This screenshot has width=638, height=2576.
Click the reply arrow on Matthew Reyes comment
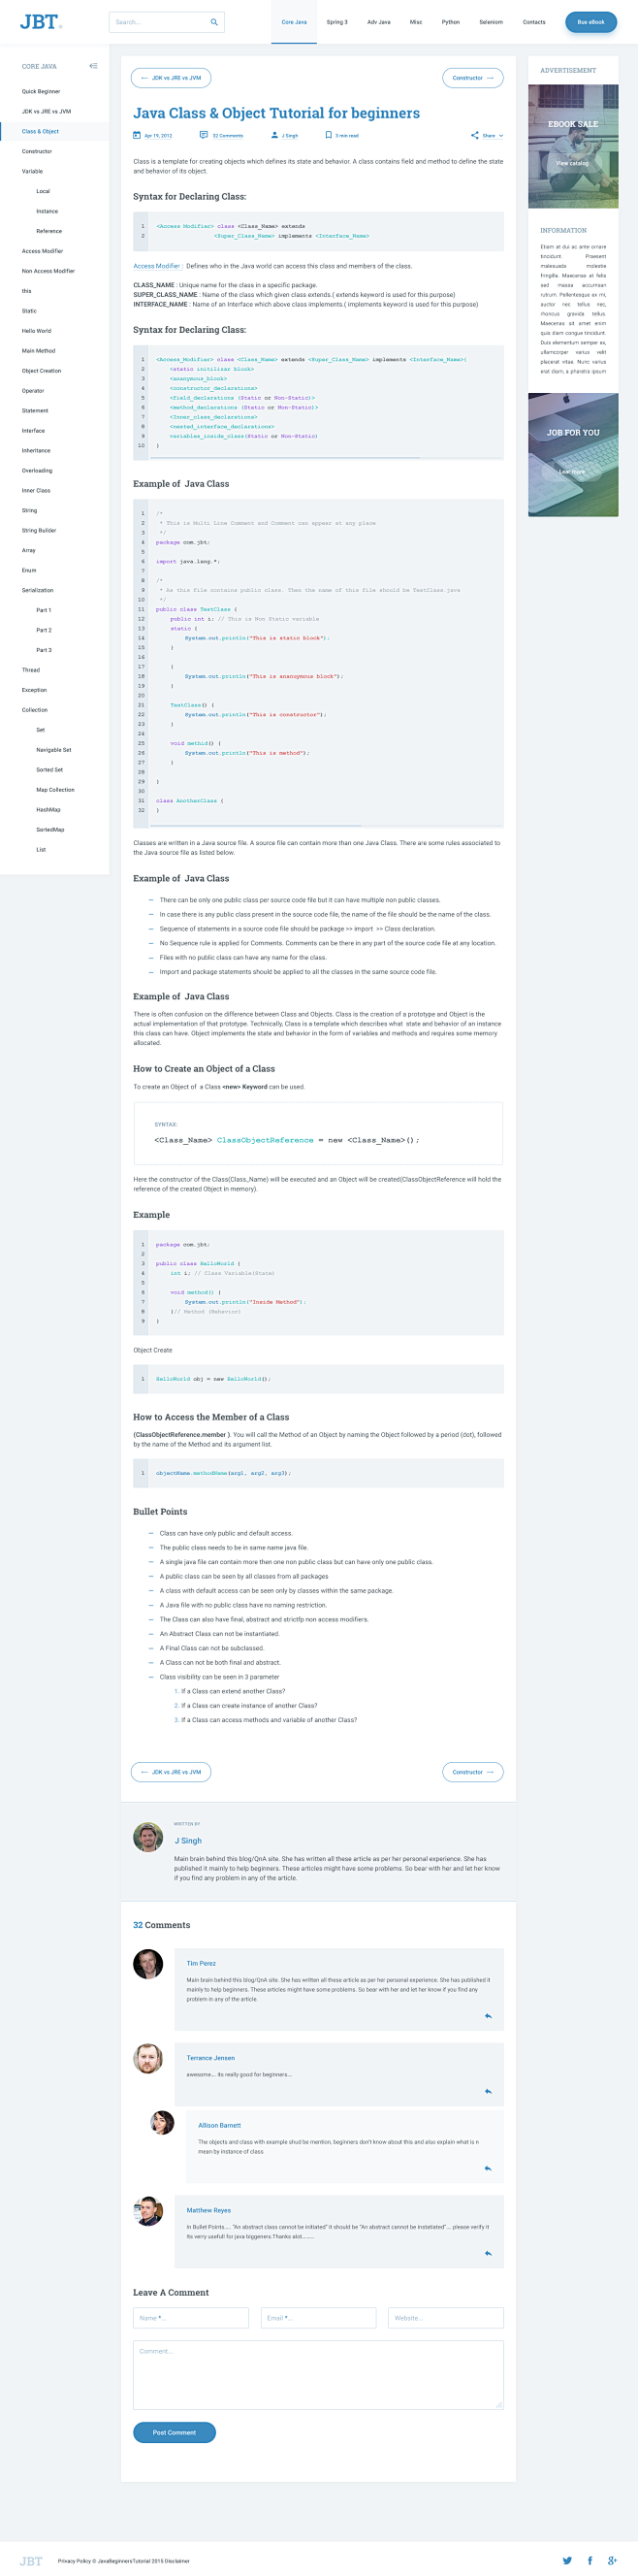coord(488,2253)
